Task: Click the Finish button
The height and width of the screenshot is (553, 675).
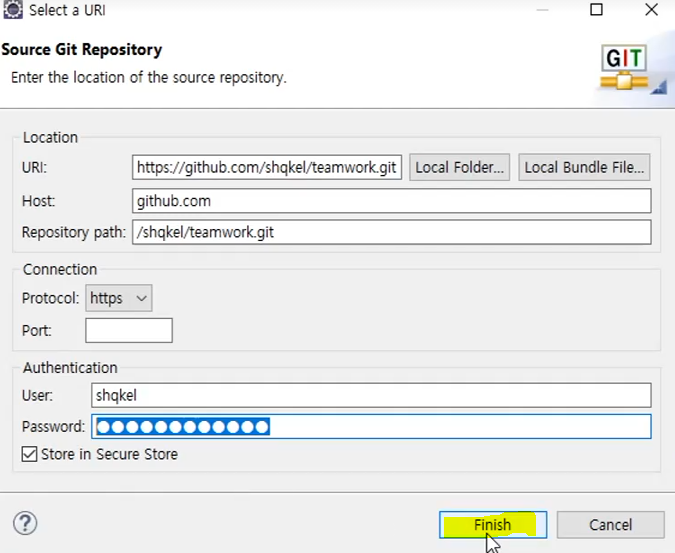Action: click(x=493, y=525)
